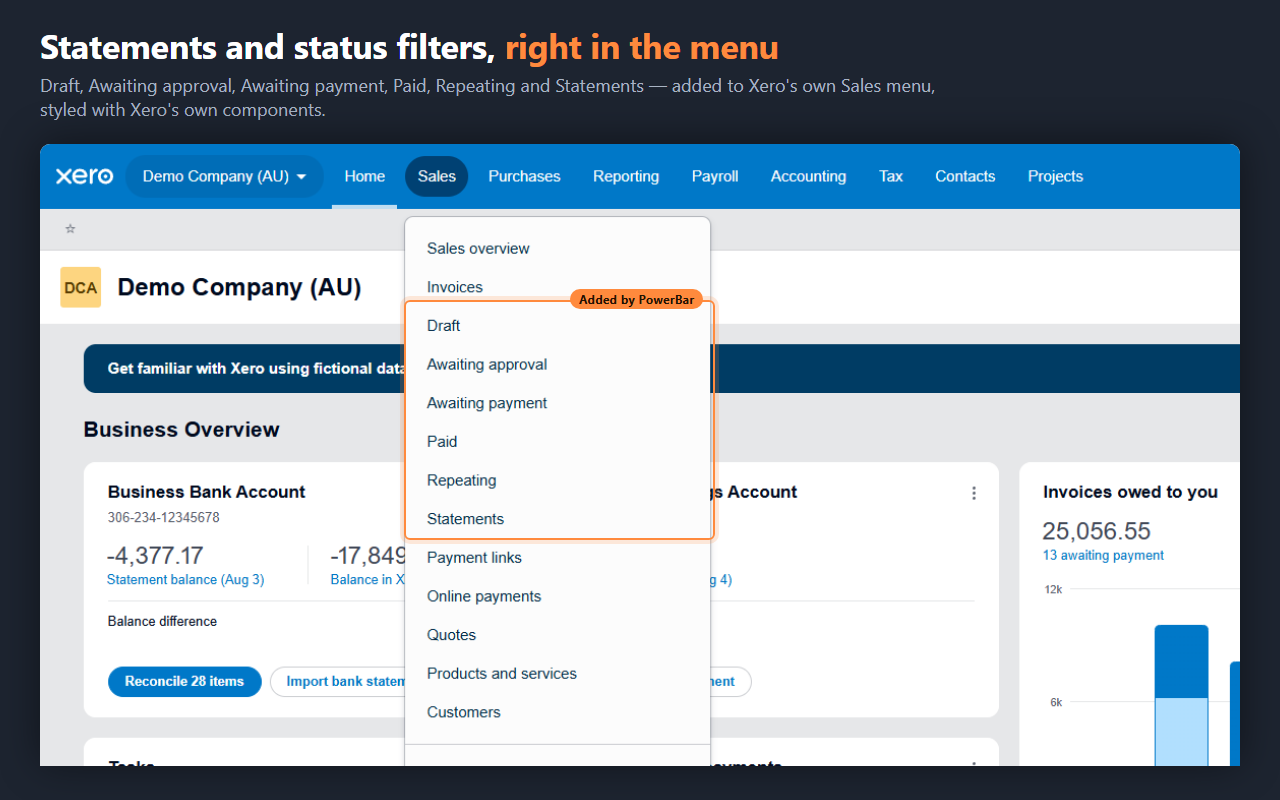
Task: Open the Savings Account card options menu
Action: tap(974, 493)
